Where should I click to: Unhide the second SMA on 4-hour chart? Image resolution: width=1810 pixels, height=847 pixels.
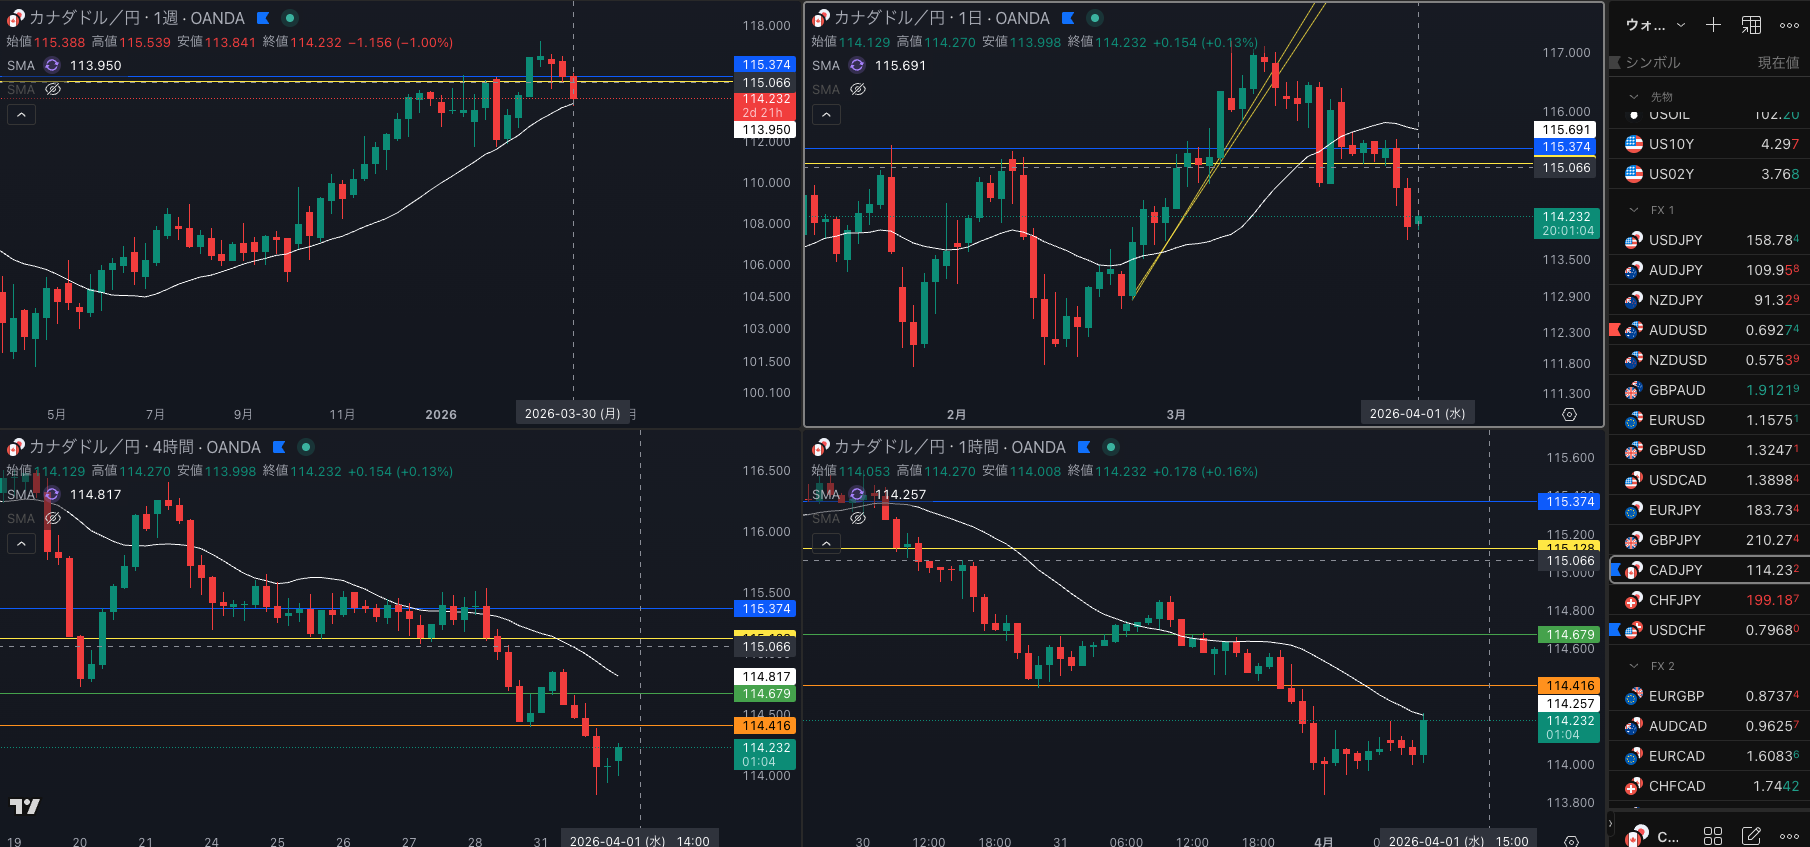point(53,518)
